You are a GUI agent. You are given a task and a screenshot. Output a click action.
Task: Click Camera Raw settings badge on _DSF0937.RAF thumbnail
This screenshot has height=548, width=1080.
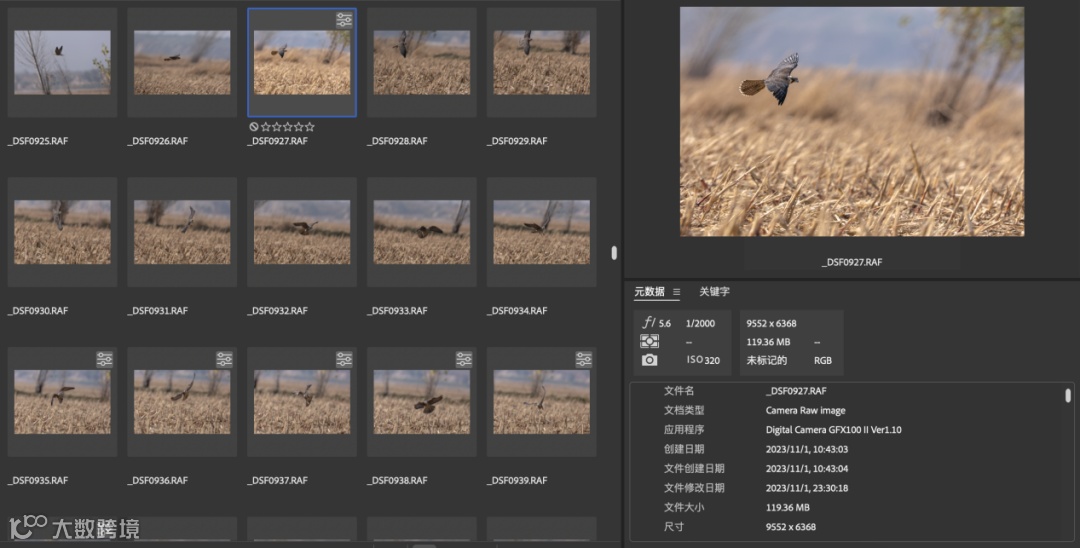pos(344,359)
